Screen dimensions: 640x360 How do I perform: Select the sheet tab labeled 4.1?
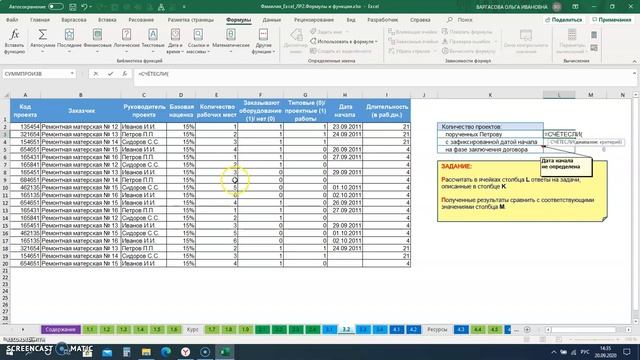point(396,329)
